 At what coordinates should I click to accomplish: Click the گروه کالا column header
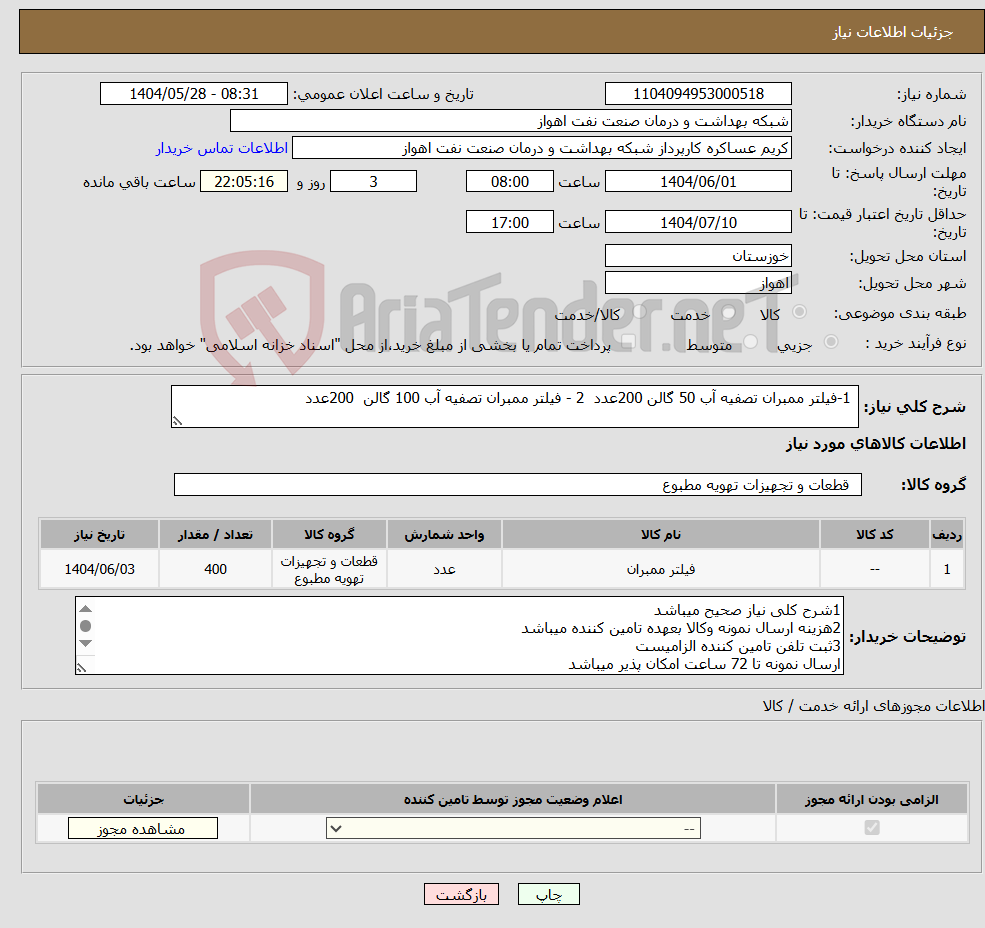pyautogui.click(x=329, y=534)
